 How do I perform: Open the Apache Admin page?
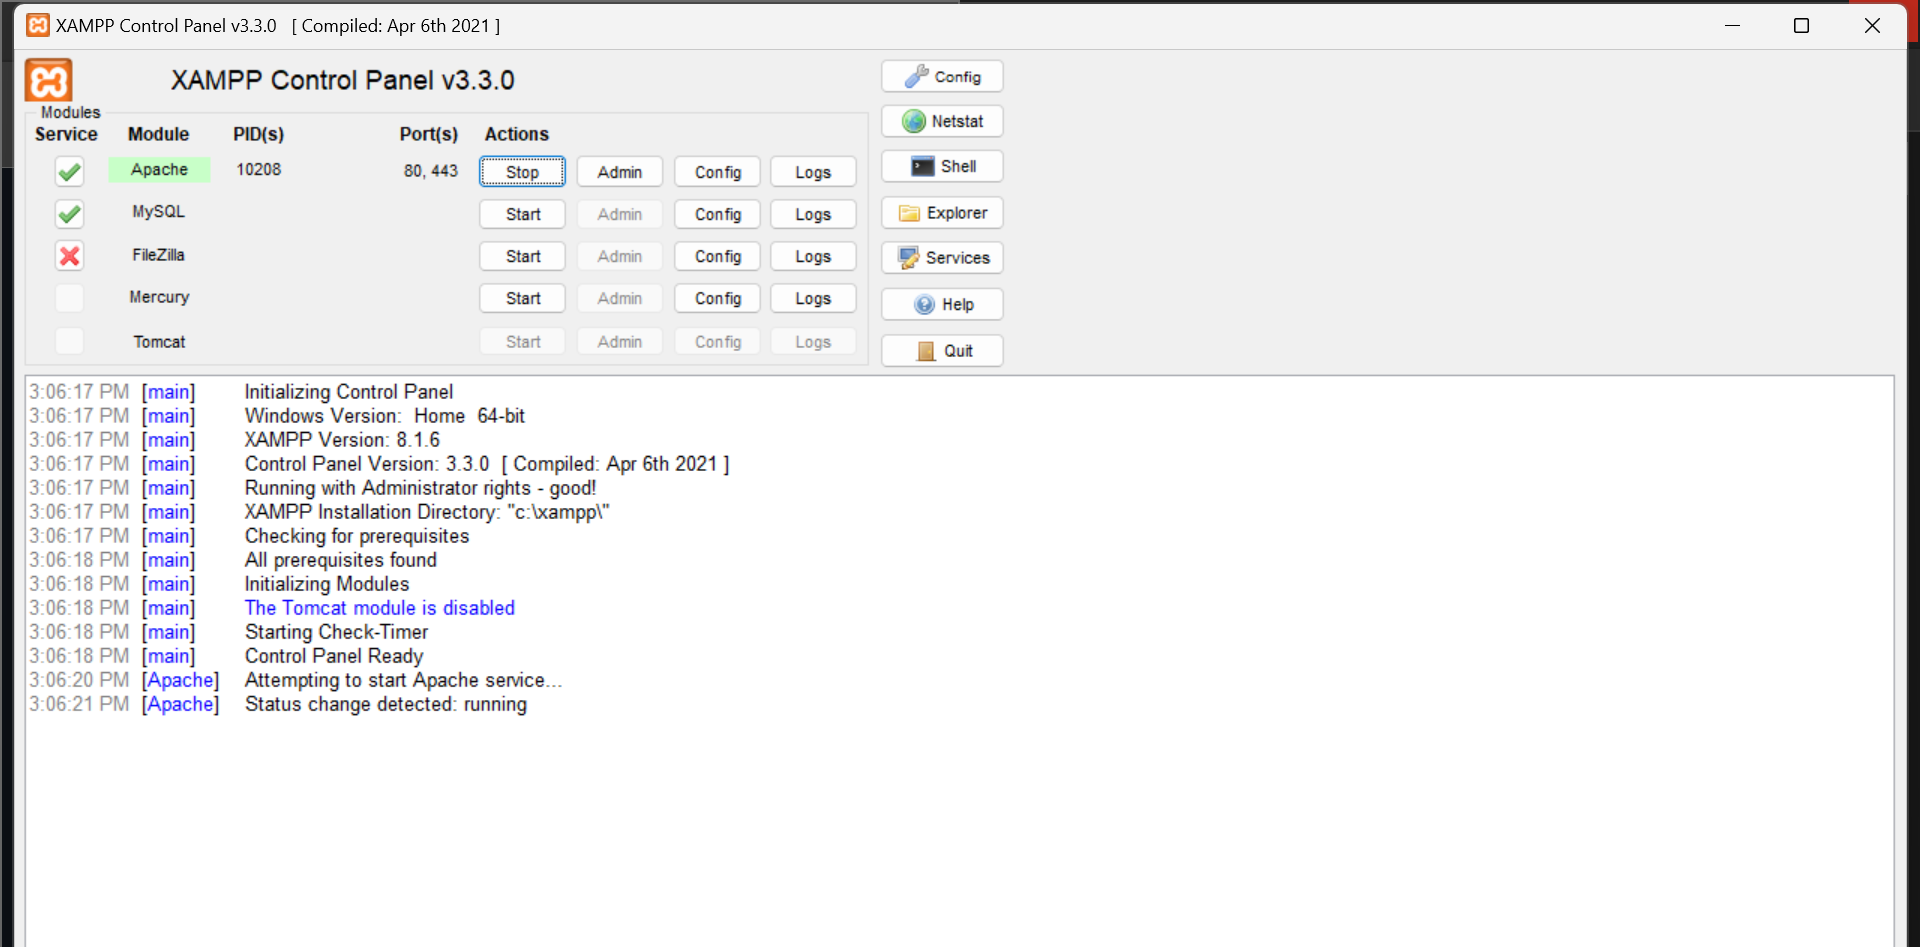620,172
